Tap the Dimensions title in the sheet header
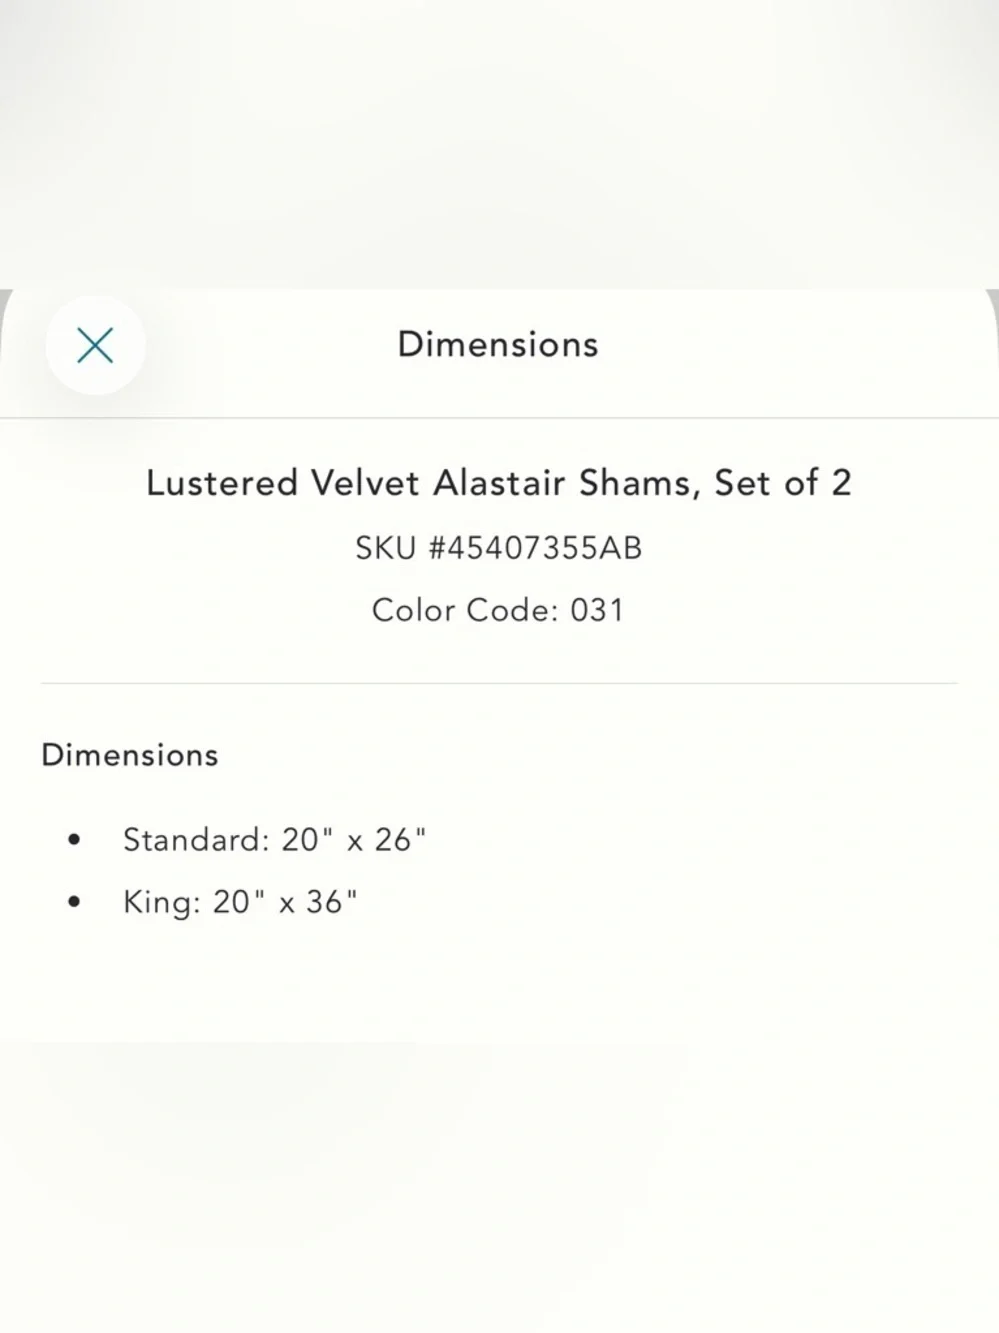 [x=498, y=344]
